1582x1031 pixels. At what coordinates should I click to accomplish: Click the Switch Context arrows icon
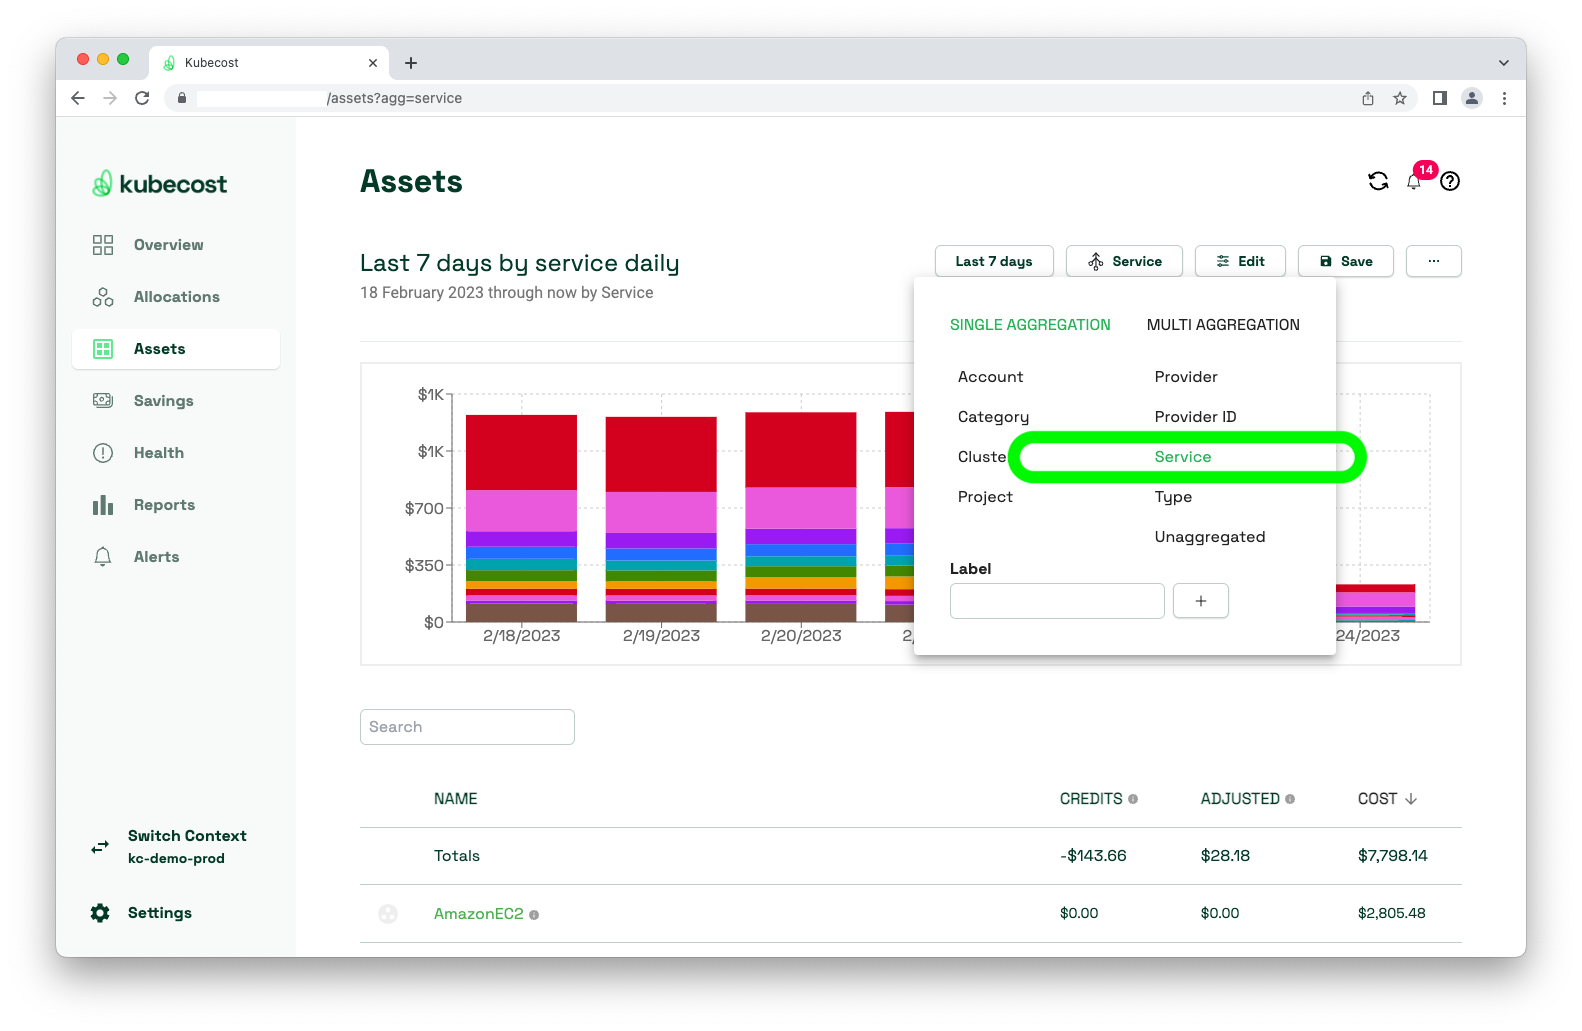coord(100,847)
